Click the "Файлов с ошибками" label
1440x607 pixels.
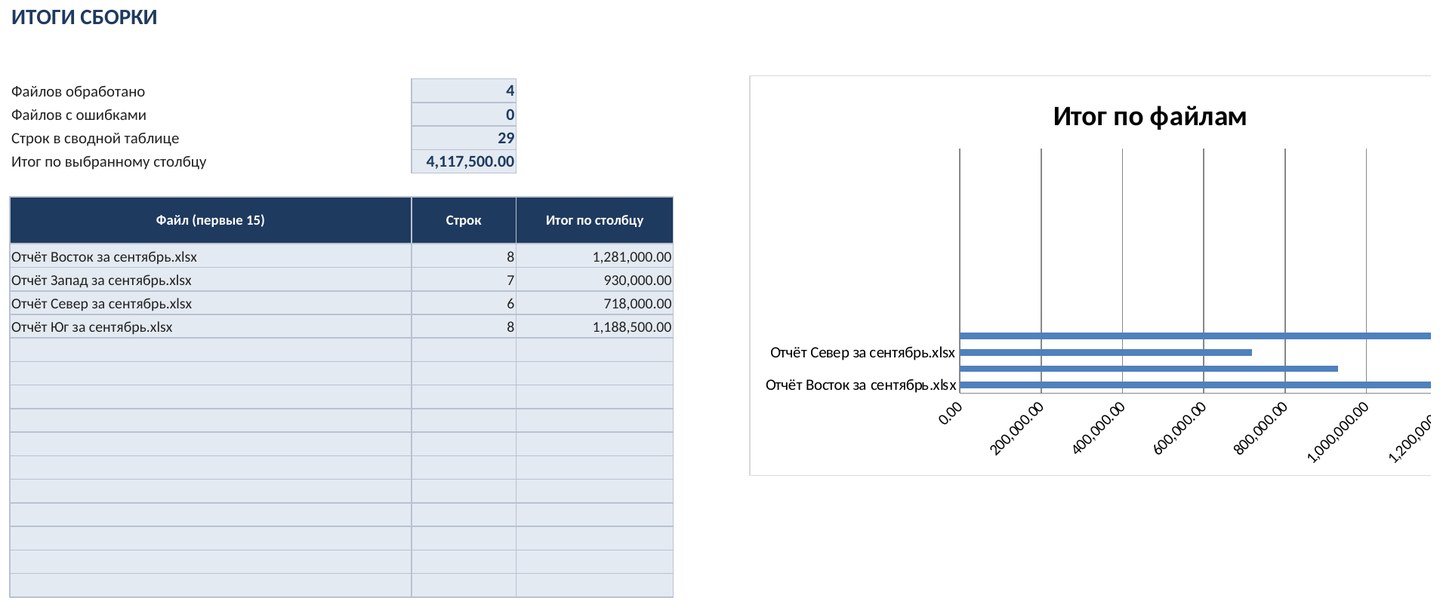(79, 114)
